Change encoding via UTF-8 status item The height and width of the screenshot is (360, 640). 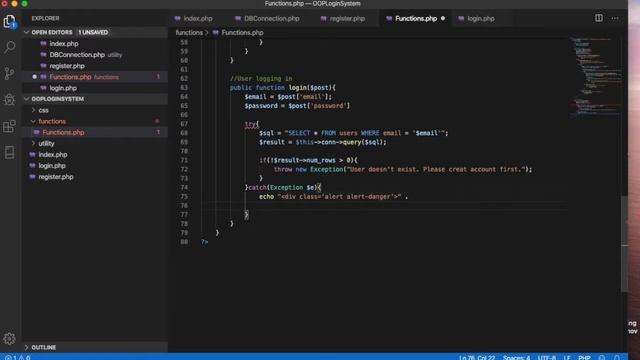tap(547, 358)
